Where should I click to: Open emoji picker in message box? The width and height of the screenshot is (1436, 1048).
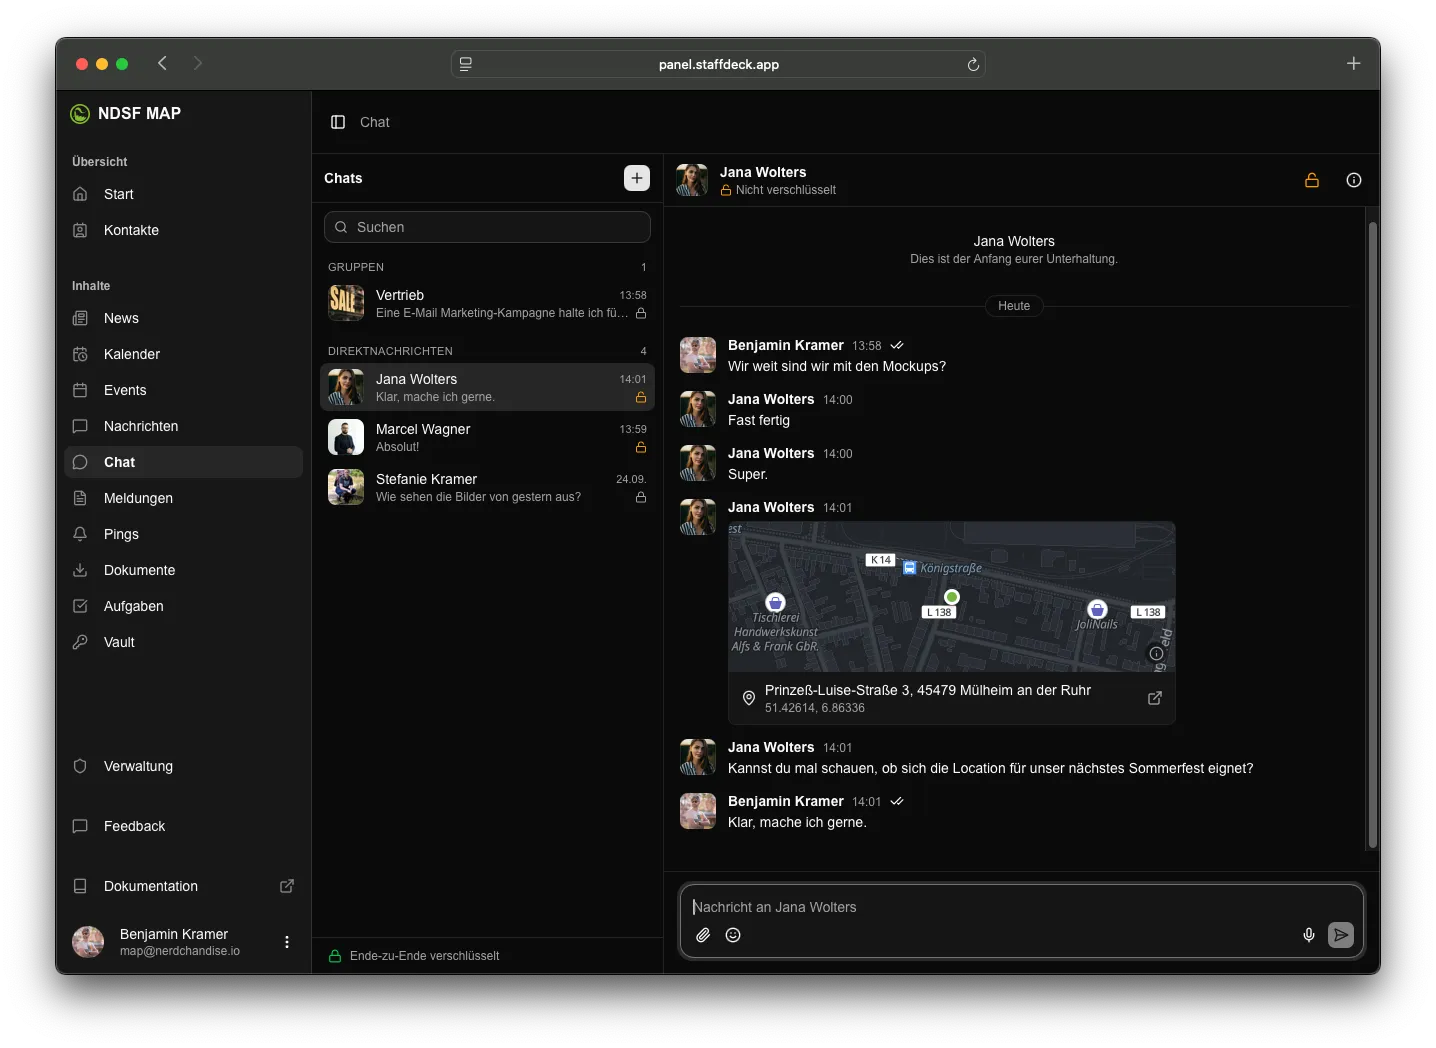coord(733,935)
